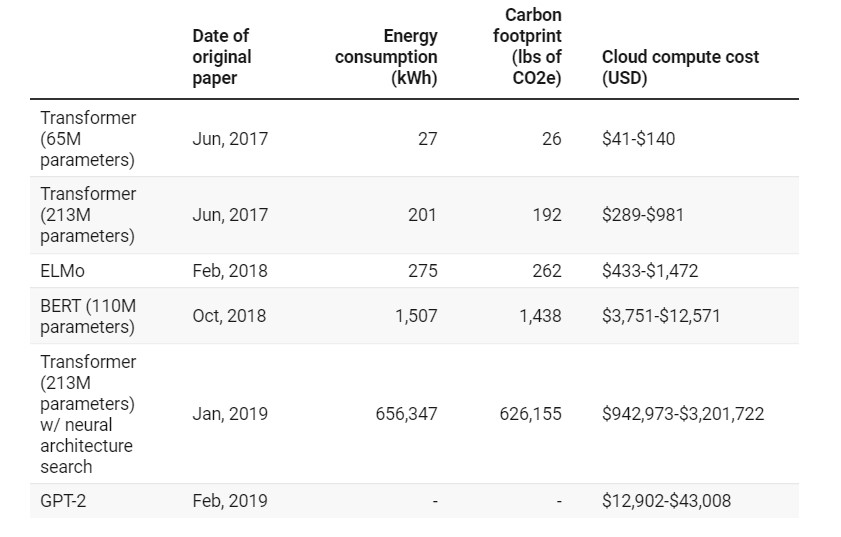Select the neural architecture search row label
Viewport: 841px width, 537px height.
pyautogui.click(x=88, y=414)
